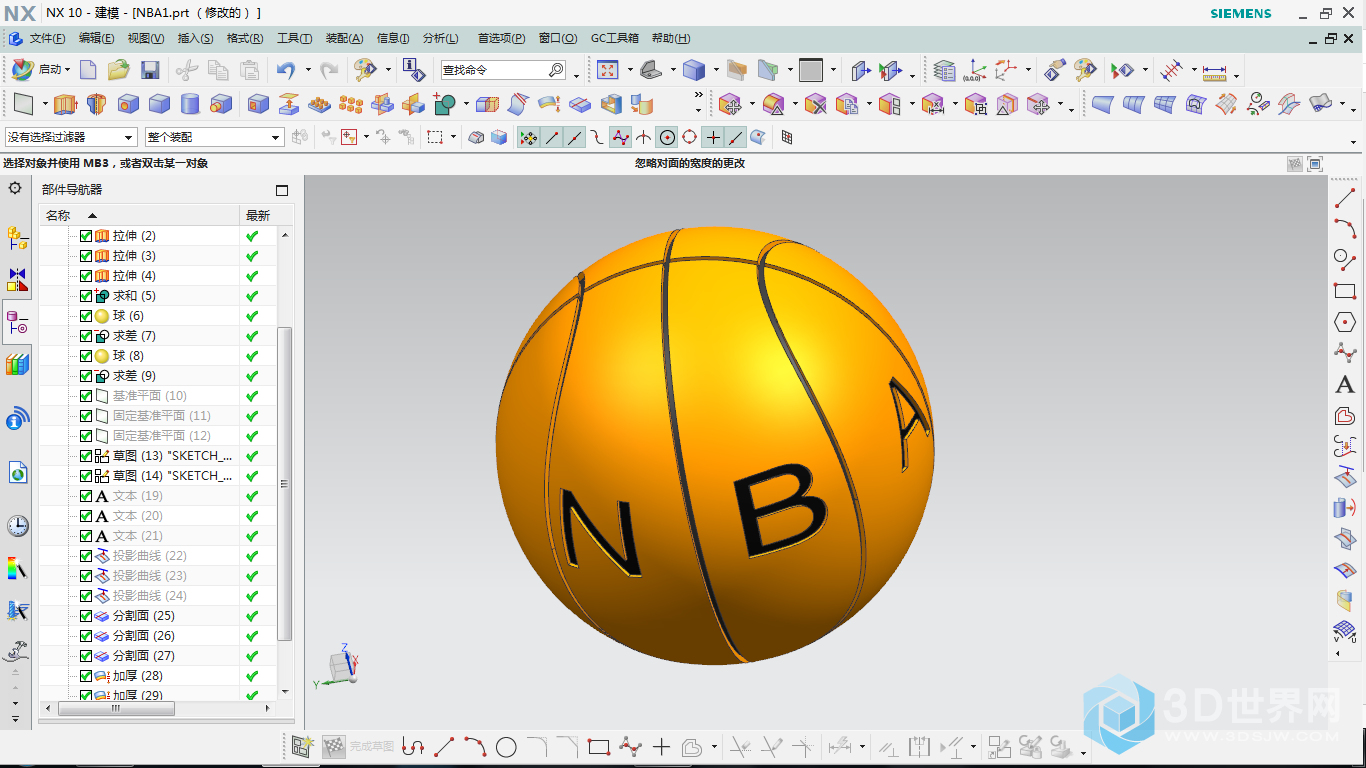Select the Text 'A' curve tool
This screenshot has height=768, width=1366.
point(1345,384)
